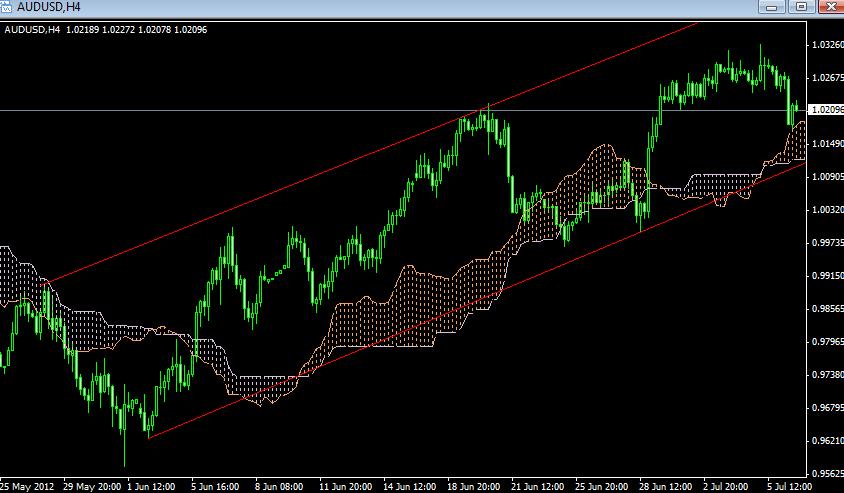The height and width of the screenshot is (493, 844).
Task: Click the '29 May 20:00' time label
Action: [x=92, y=487]
